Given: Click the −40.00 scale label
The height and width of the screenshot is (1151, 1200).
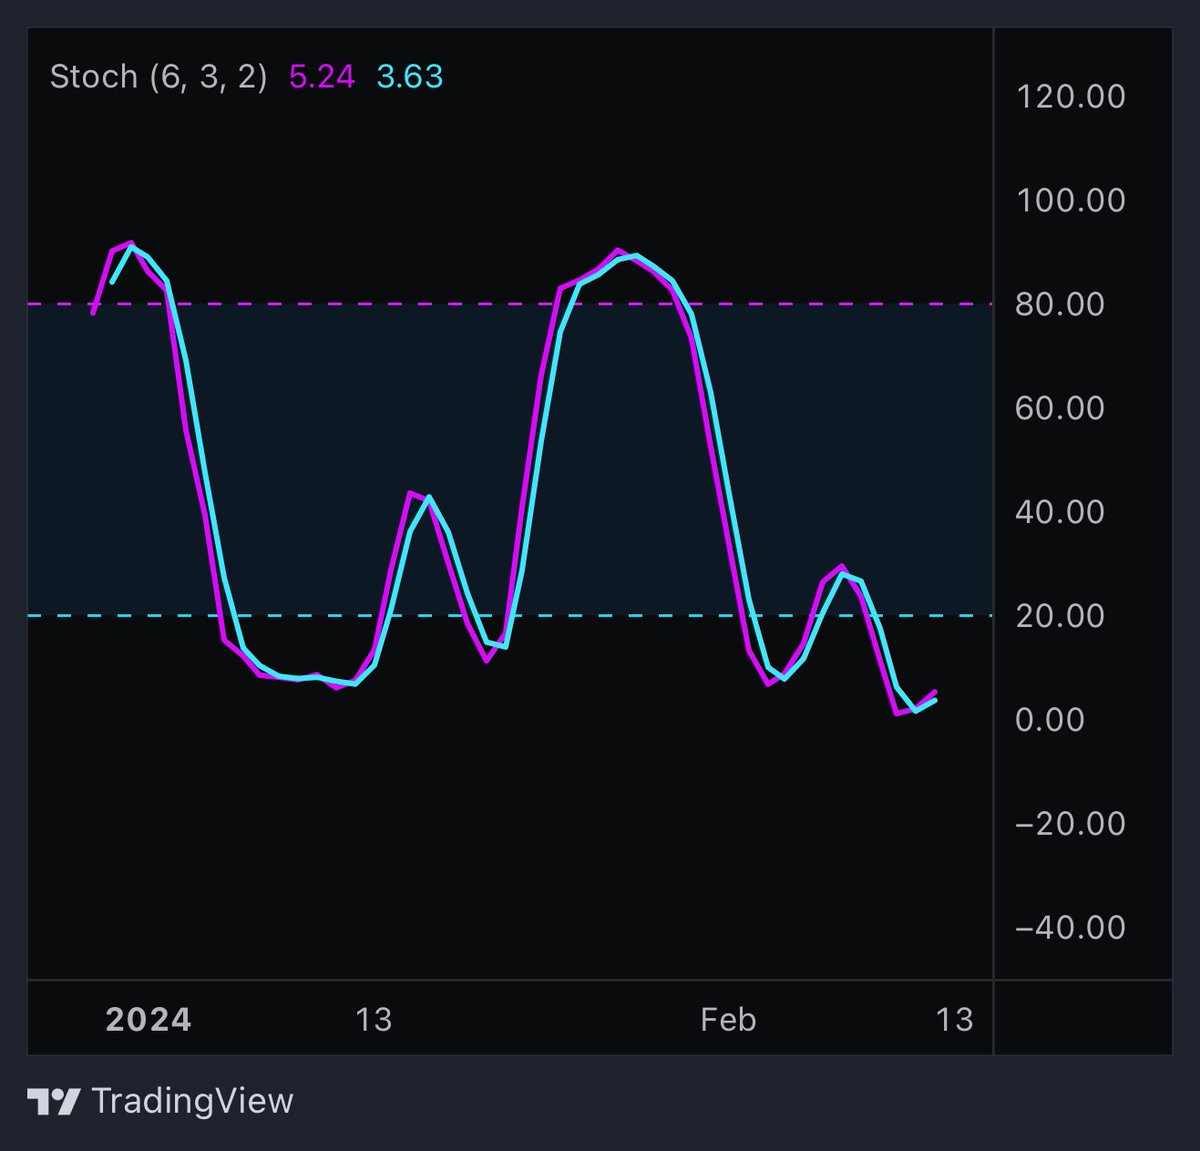Looking at the screenshot, I should (x=1070, y=928).
